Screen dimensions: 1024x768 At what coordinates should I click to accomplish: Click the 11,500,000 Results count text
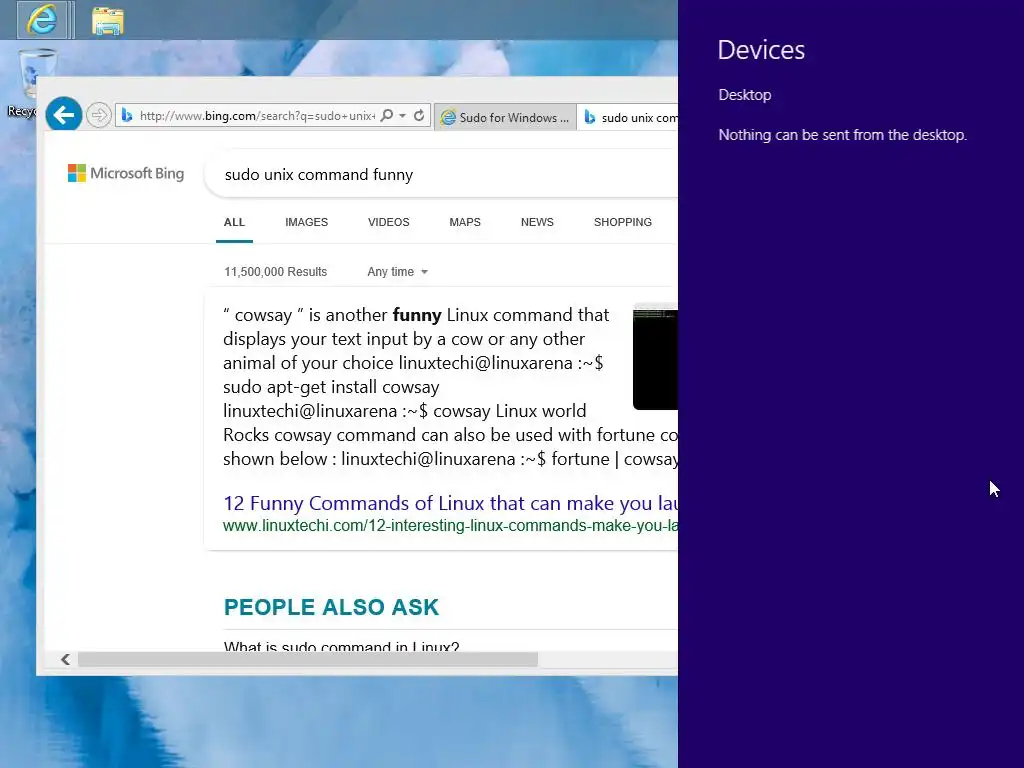[276, 272]
